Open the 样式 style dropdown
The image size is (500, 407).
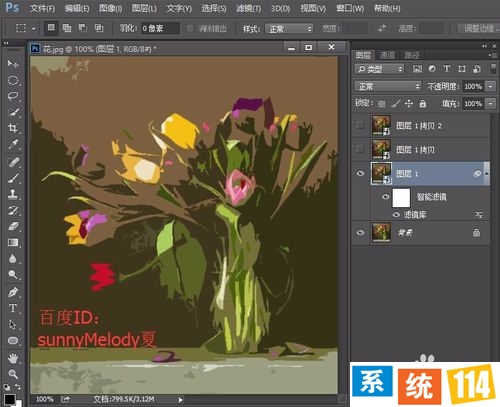click(x=289, y=29)
